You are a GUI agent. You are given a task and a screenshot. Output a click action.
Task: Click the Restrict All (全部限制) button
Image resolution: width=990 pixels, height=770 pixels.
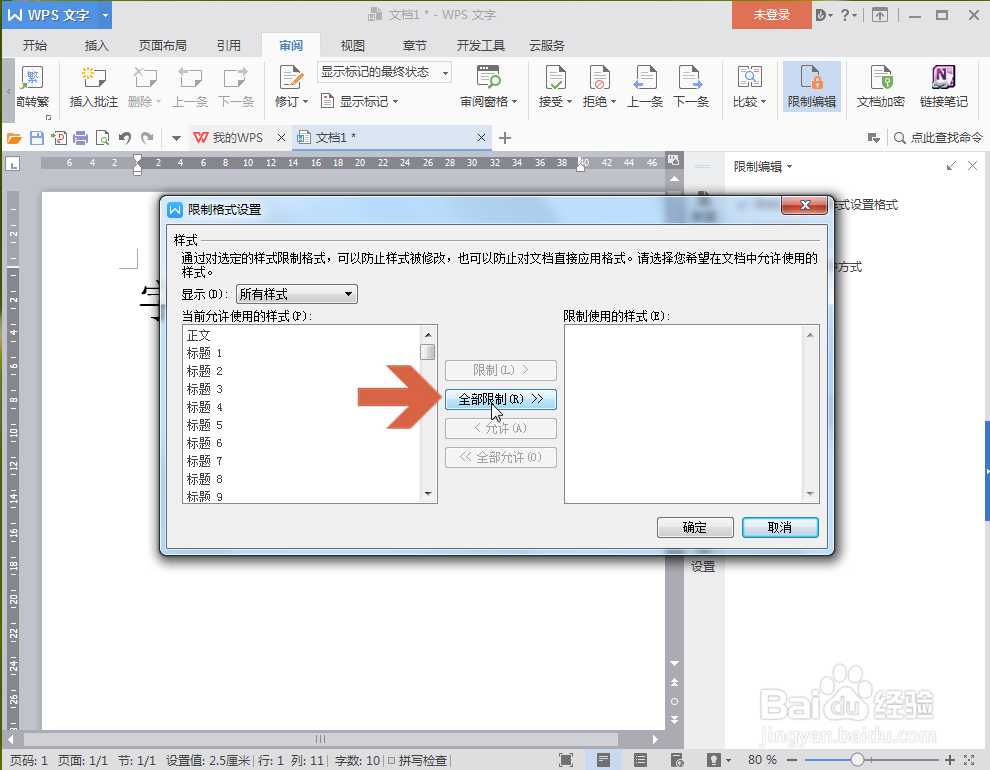coord(501,399)
